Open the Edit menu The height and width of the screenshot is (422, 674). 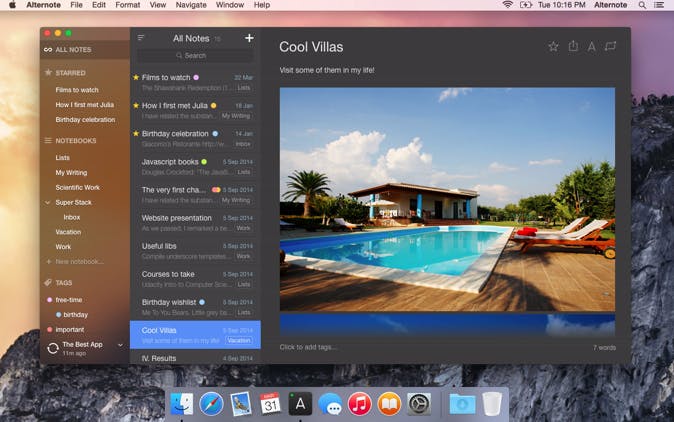tap(98, 5)
